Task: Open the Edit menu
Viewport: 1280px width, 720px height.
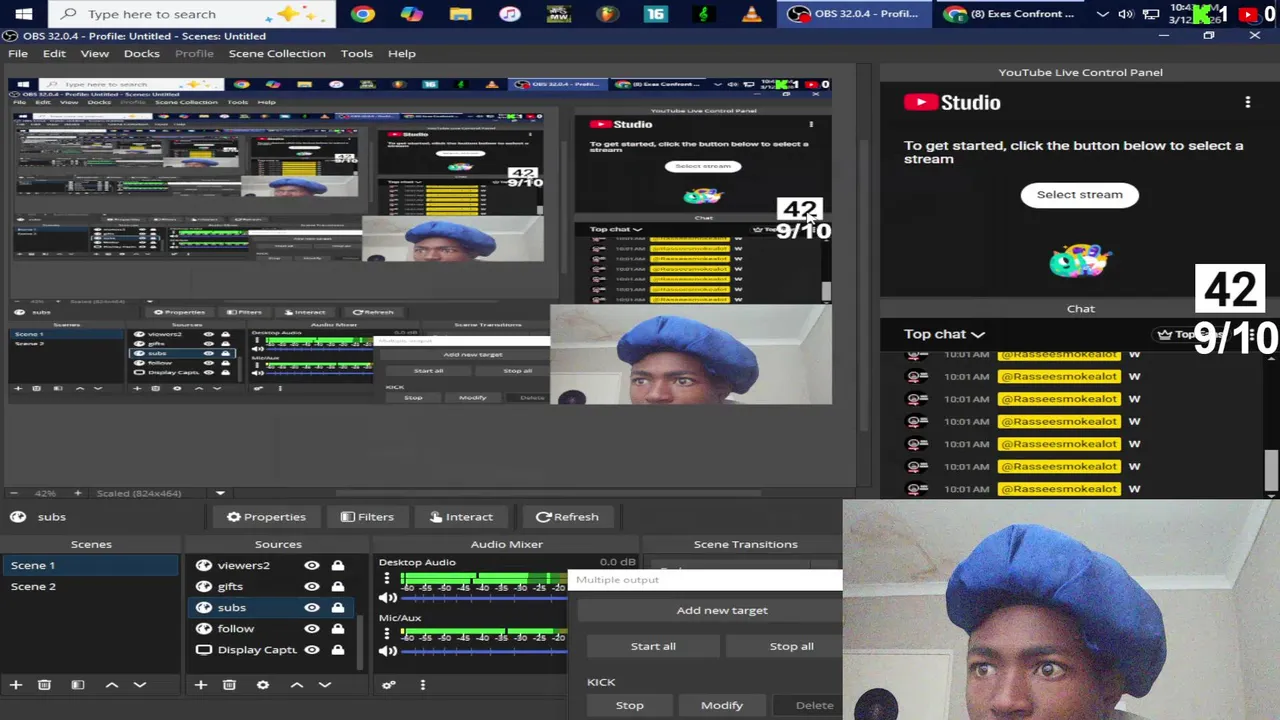Action: (54, 53)
